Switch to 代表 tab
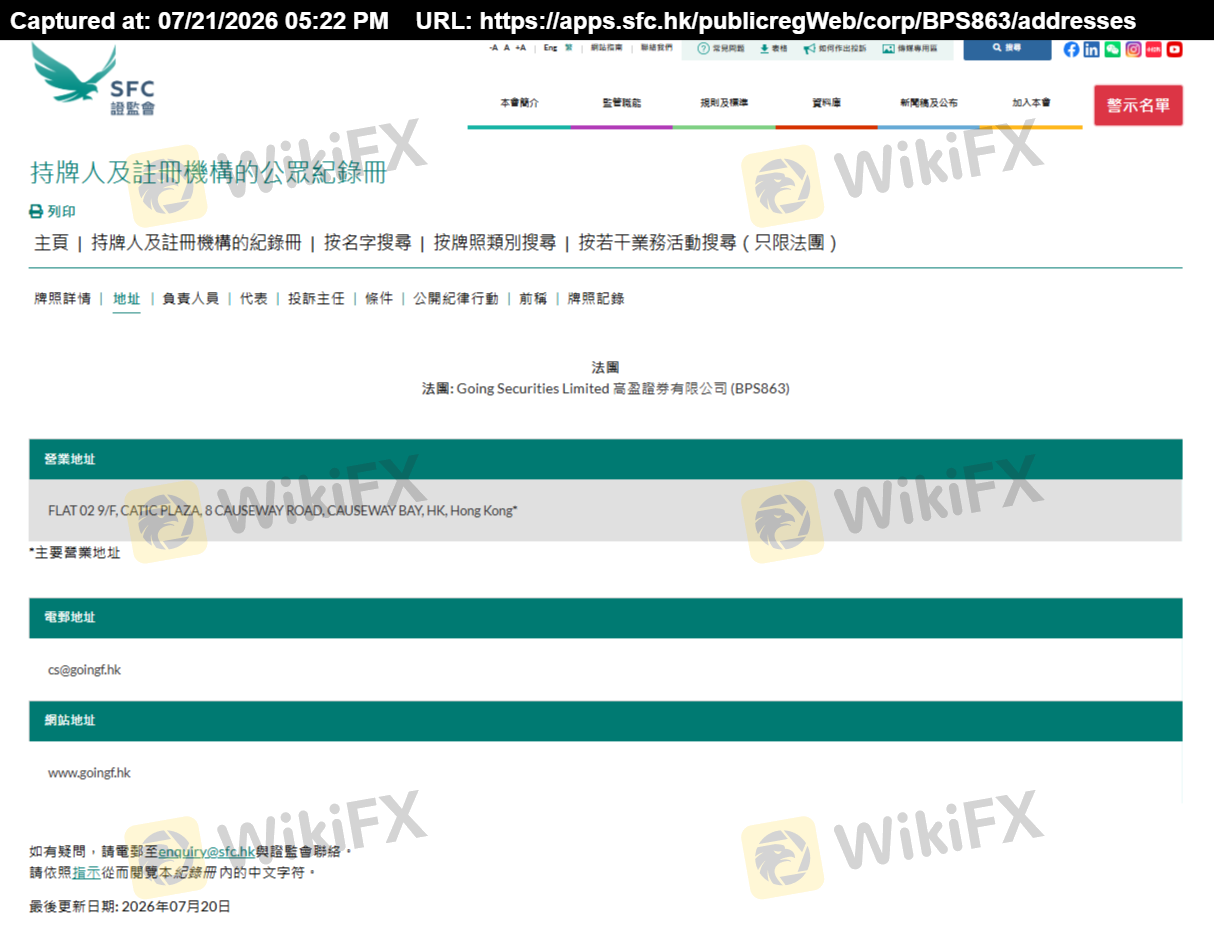The height and width of the screenshot is (926, 1214). [x=254, y=298]
